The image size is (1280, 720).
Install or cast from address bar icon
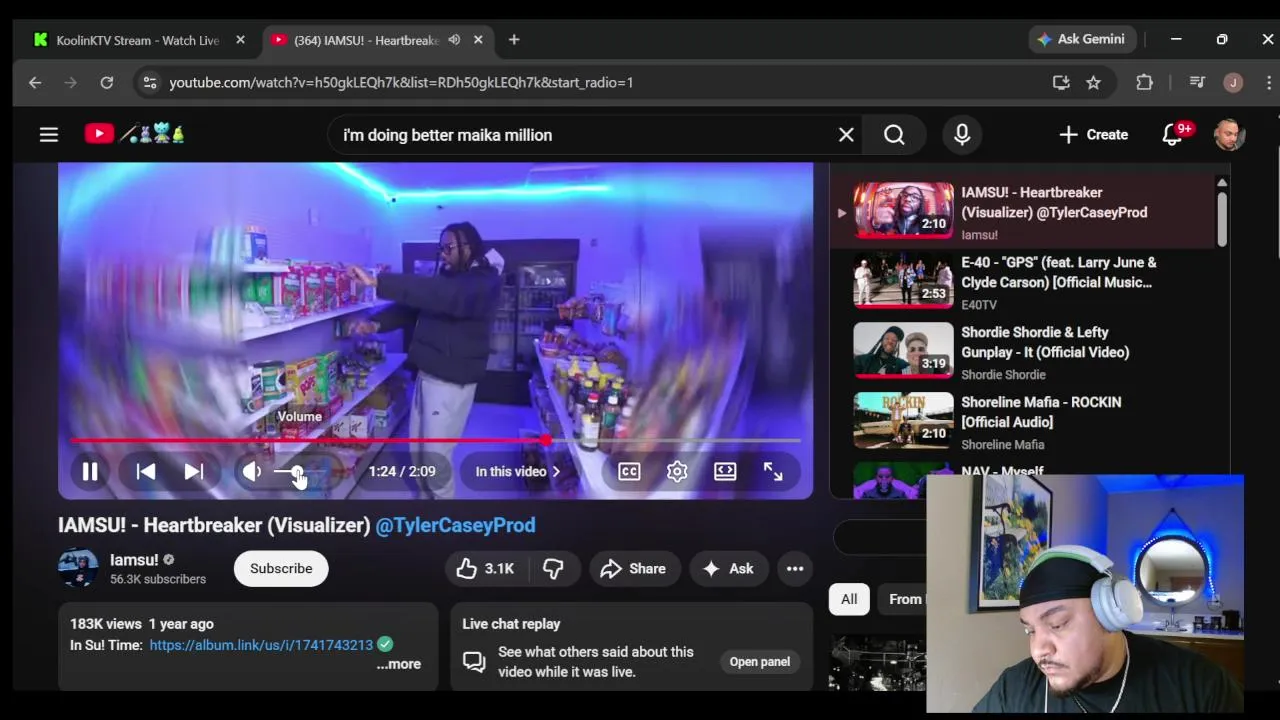click(x=1061, y=83)
